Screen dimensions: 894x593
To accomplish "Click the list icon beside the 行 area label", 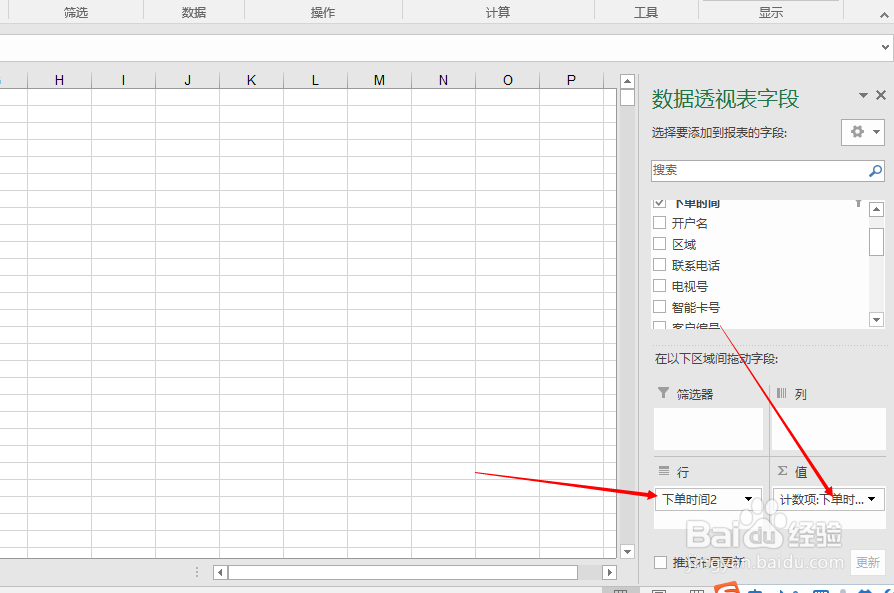I will [x=665, y=470].
